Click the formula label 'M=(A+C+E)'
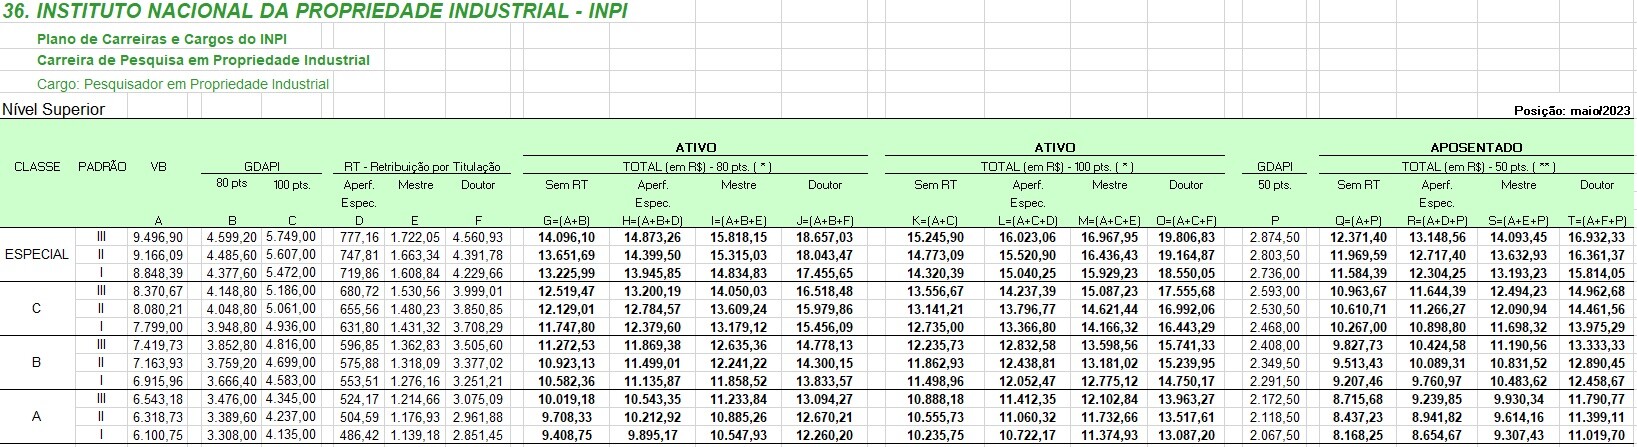This screenshot has width=1637, height=447. (1109, 221)
